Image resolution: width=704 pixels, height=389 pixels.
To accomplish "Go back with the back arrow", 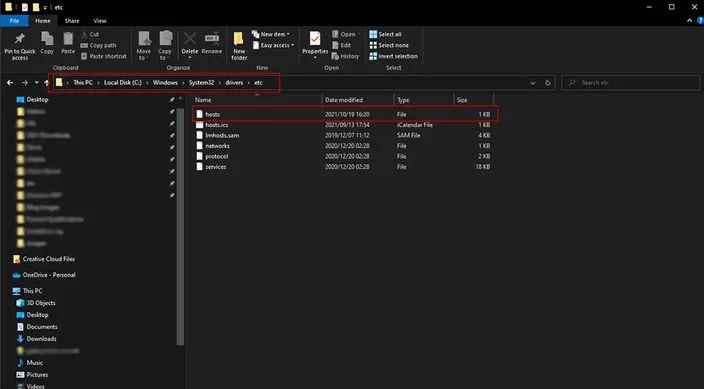I will coord(10,83).
